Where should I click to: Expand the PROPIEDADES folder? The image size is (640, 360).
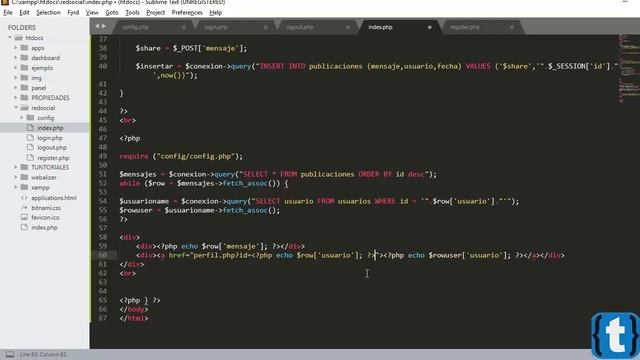[x=16, y=98]
